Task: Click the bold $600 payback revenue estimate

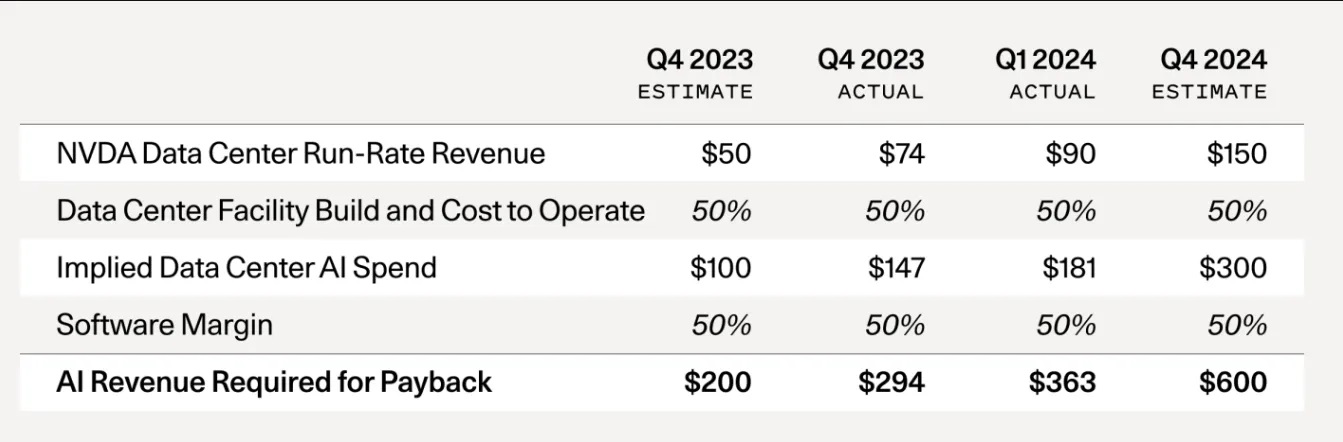Action: coord(1233,382)
